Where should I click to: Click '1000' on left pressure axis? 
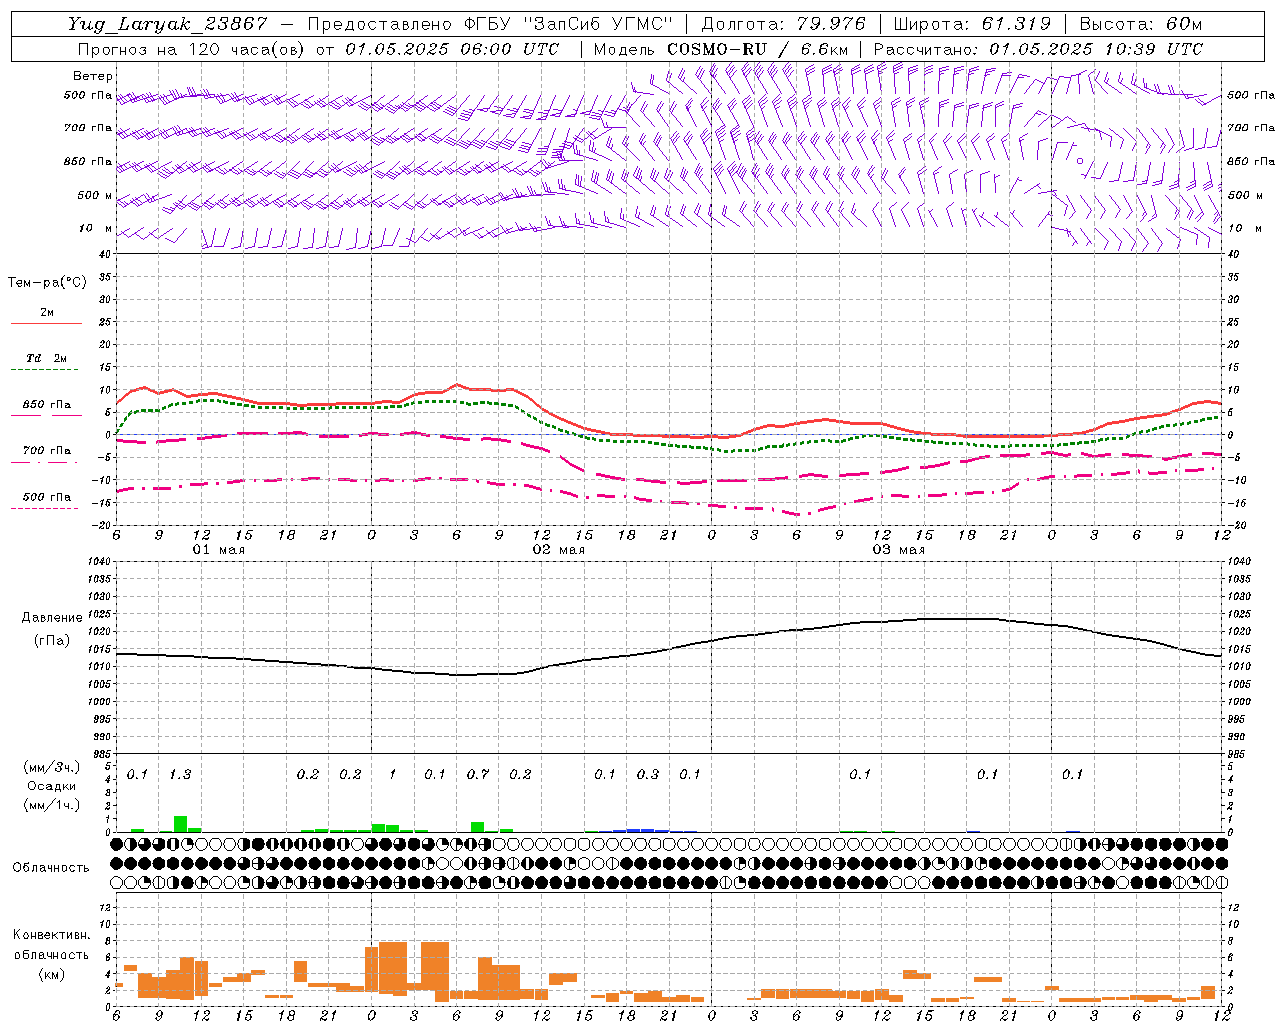point(97,701)
